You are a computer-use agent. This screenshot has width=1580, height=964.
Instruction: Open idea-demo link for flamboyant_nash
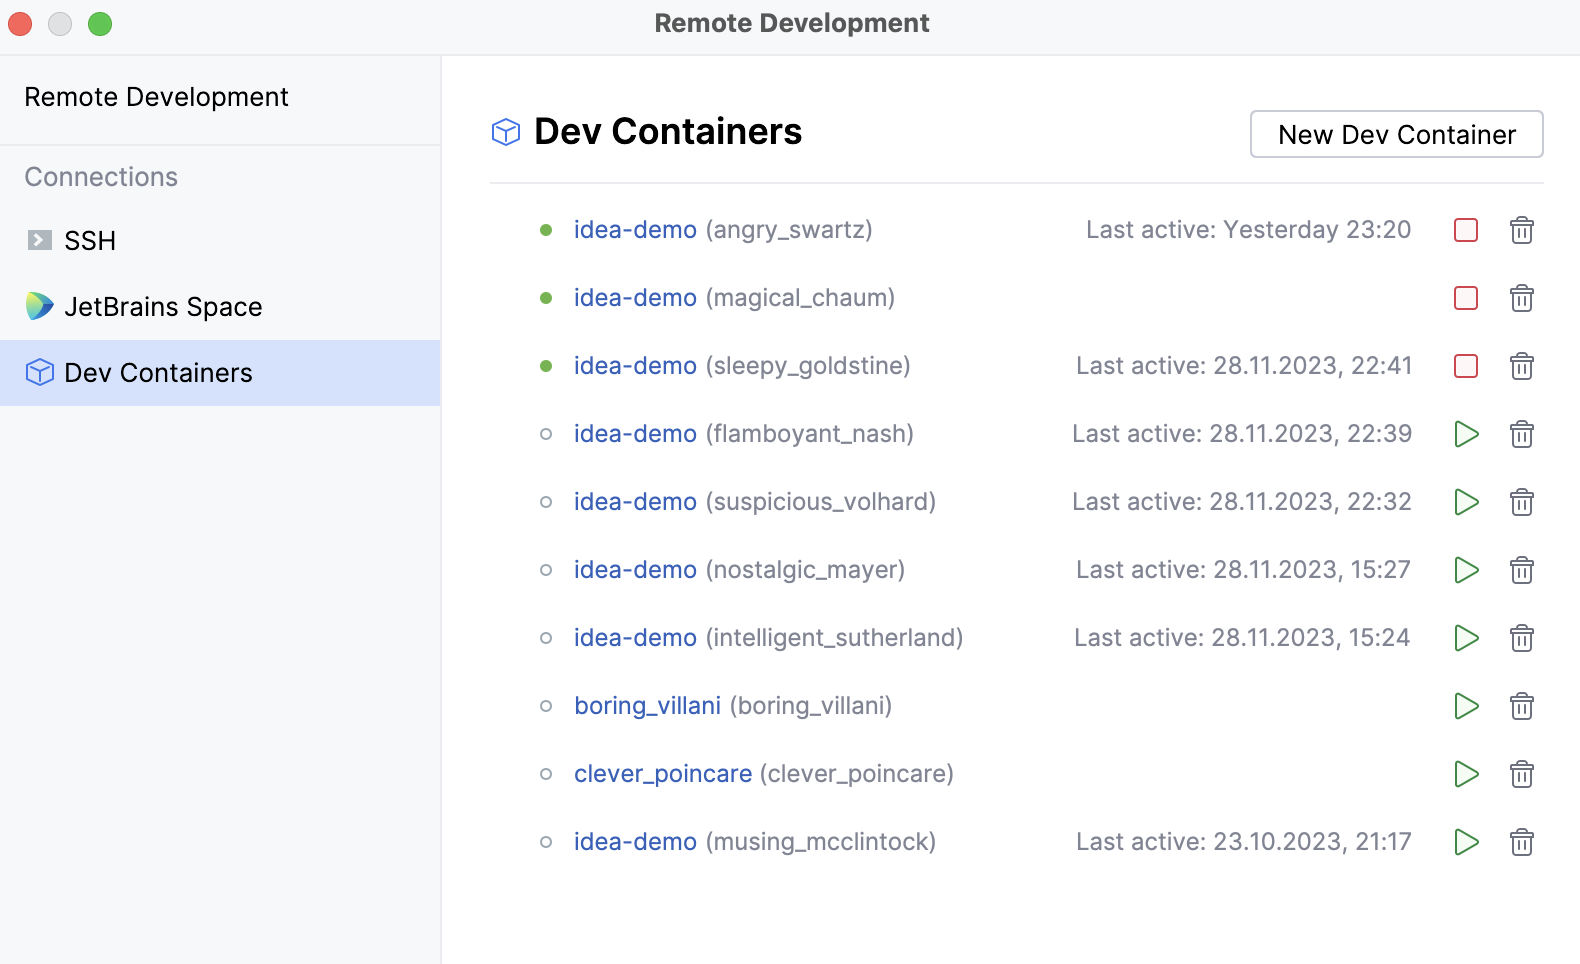tap(635, 434)
